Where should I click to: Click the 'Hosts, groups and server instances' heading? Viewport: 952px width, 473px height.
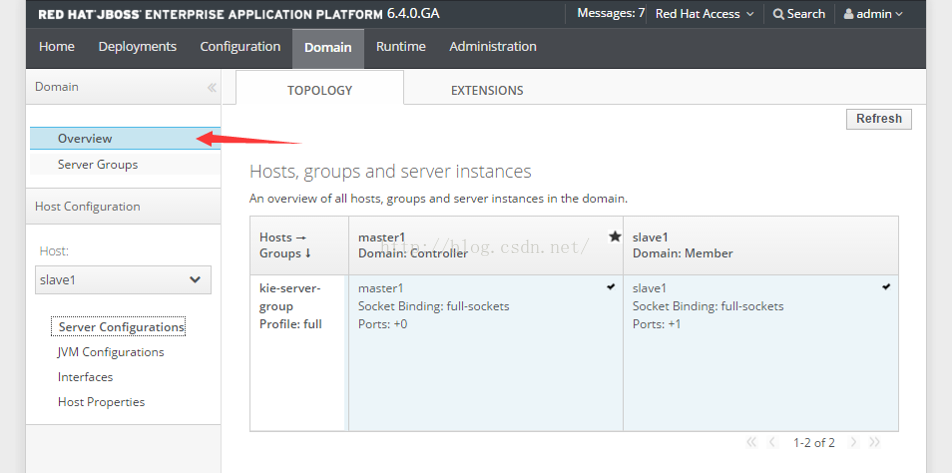tap(390, 172)
